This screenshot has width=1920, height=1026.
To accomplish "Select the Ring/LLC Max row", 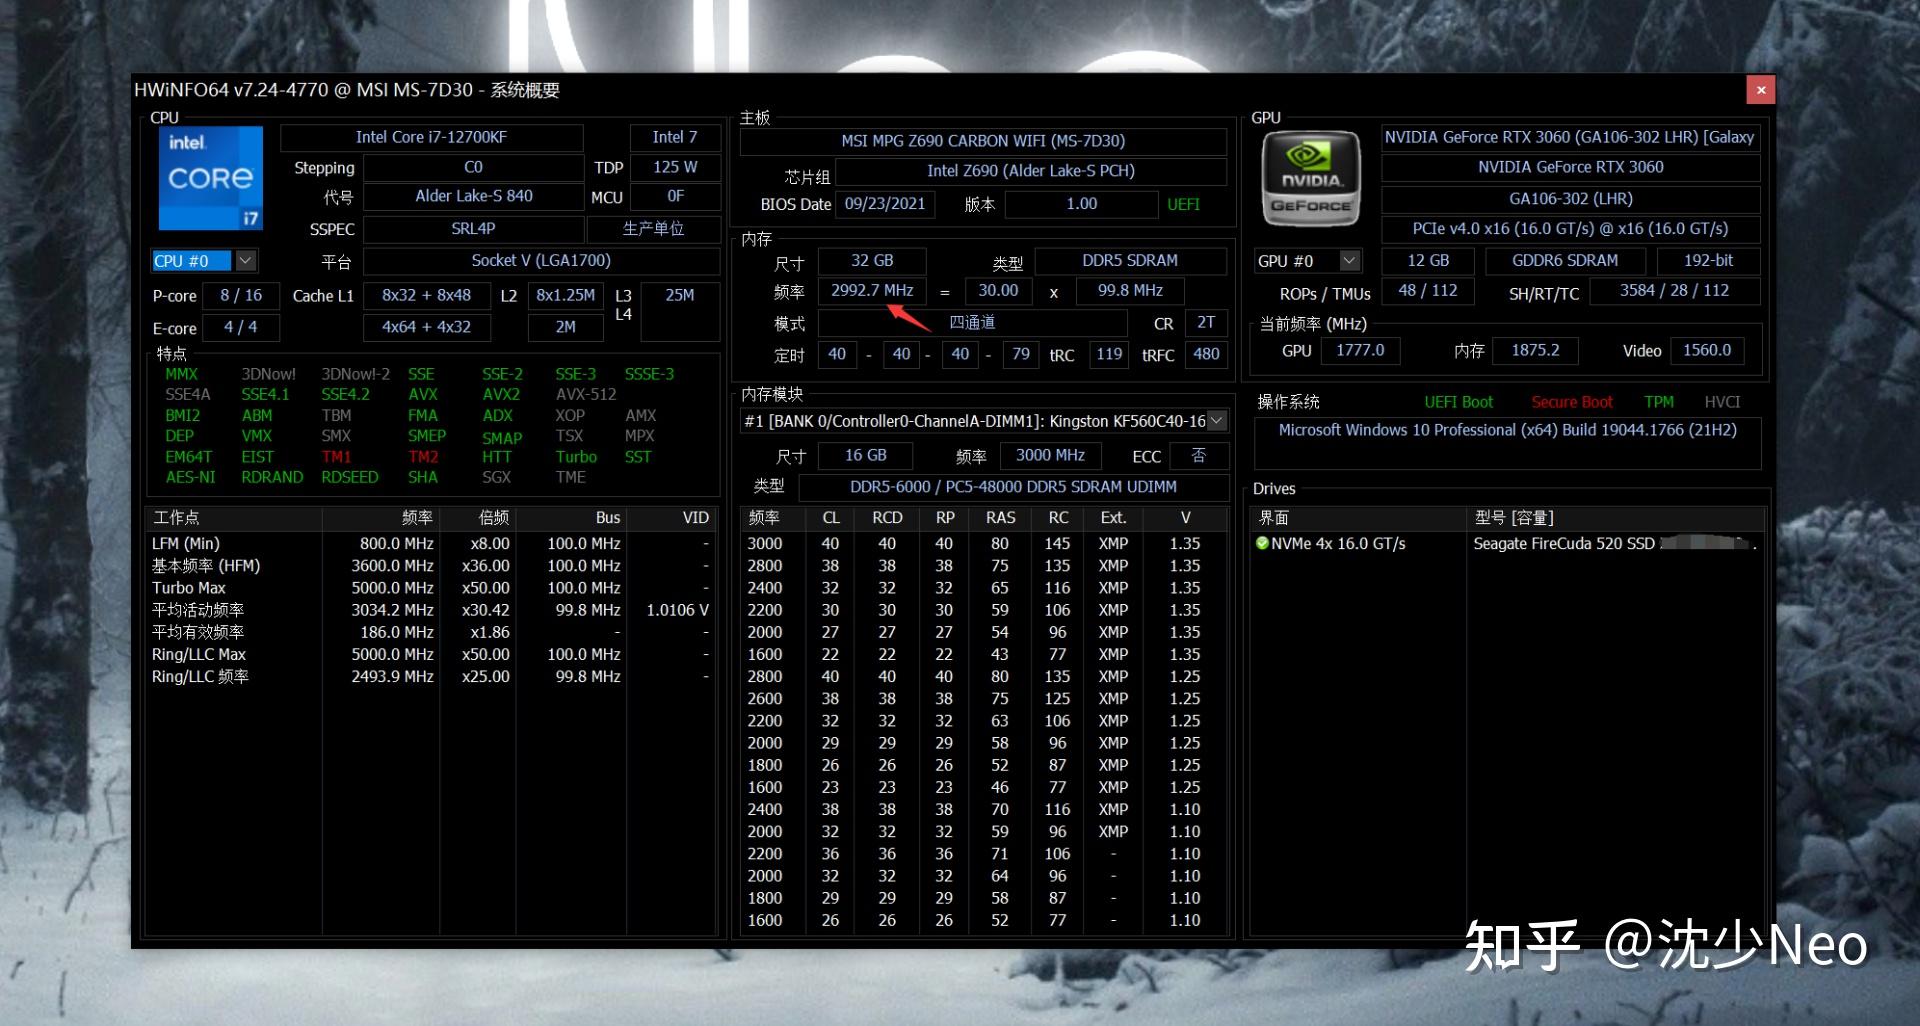I will (x=431, y=654).
